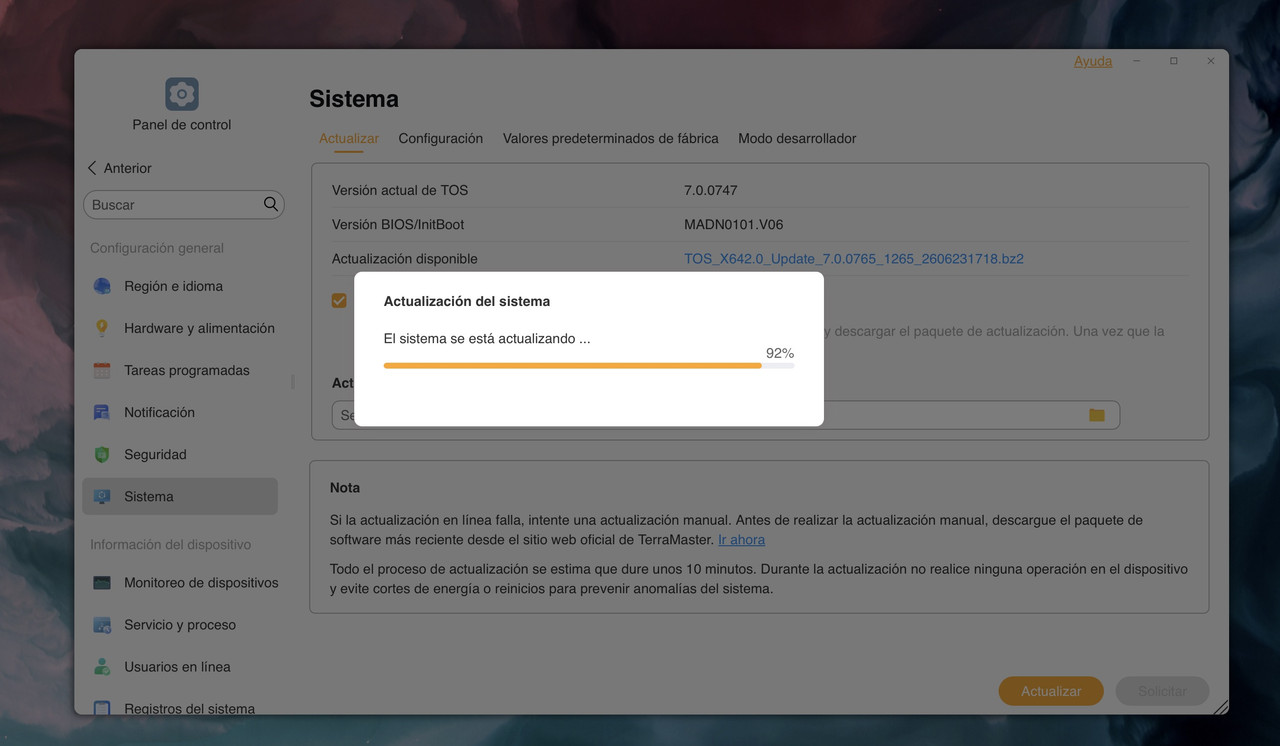Switch to the Actualizar tab
The image size is (1280, 746).
[x=349, y=138]
